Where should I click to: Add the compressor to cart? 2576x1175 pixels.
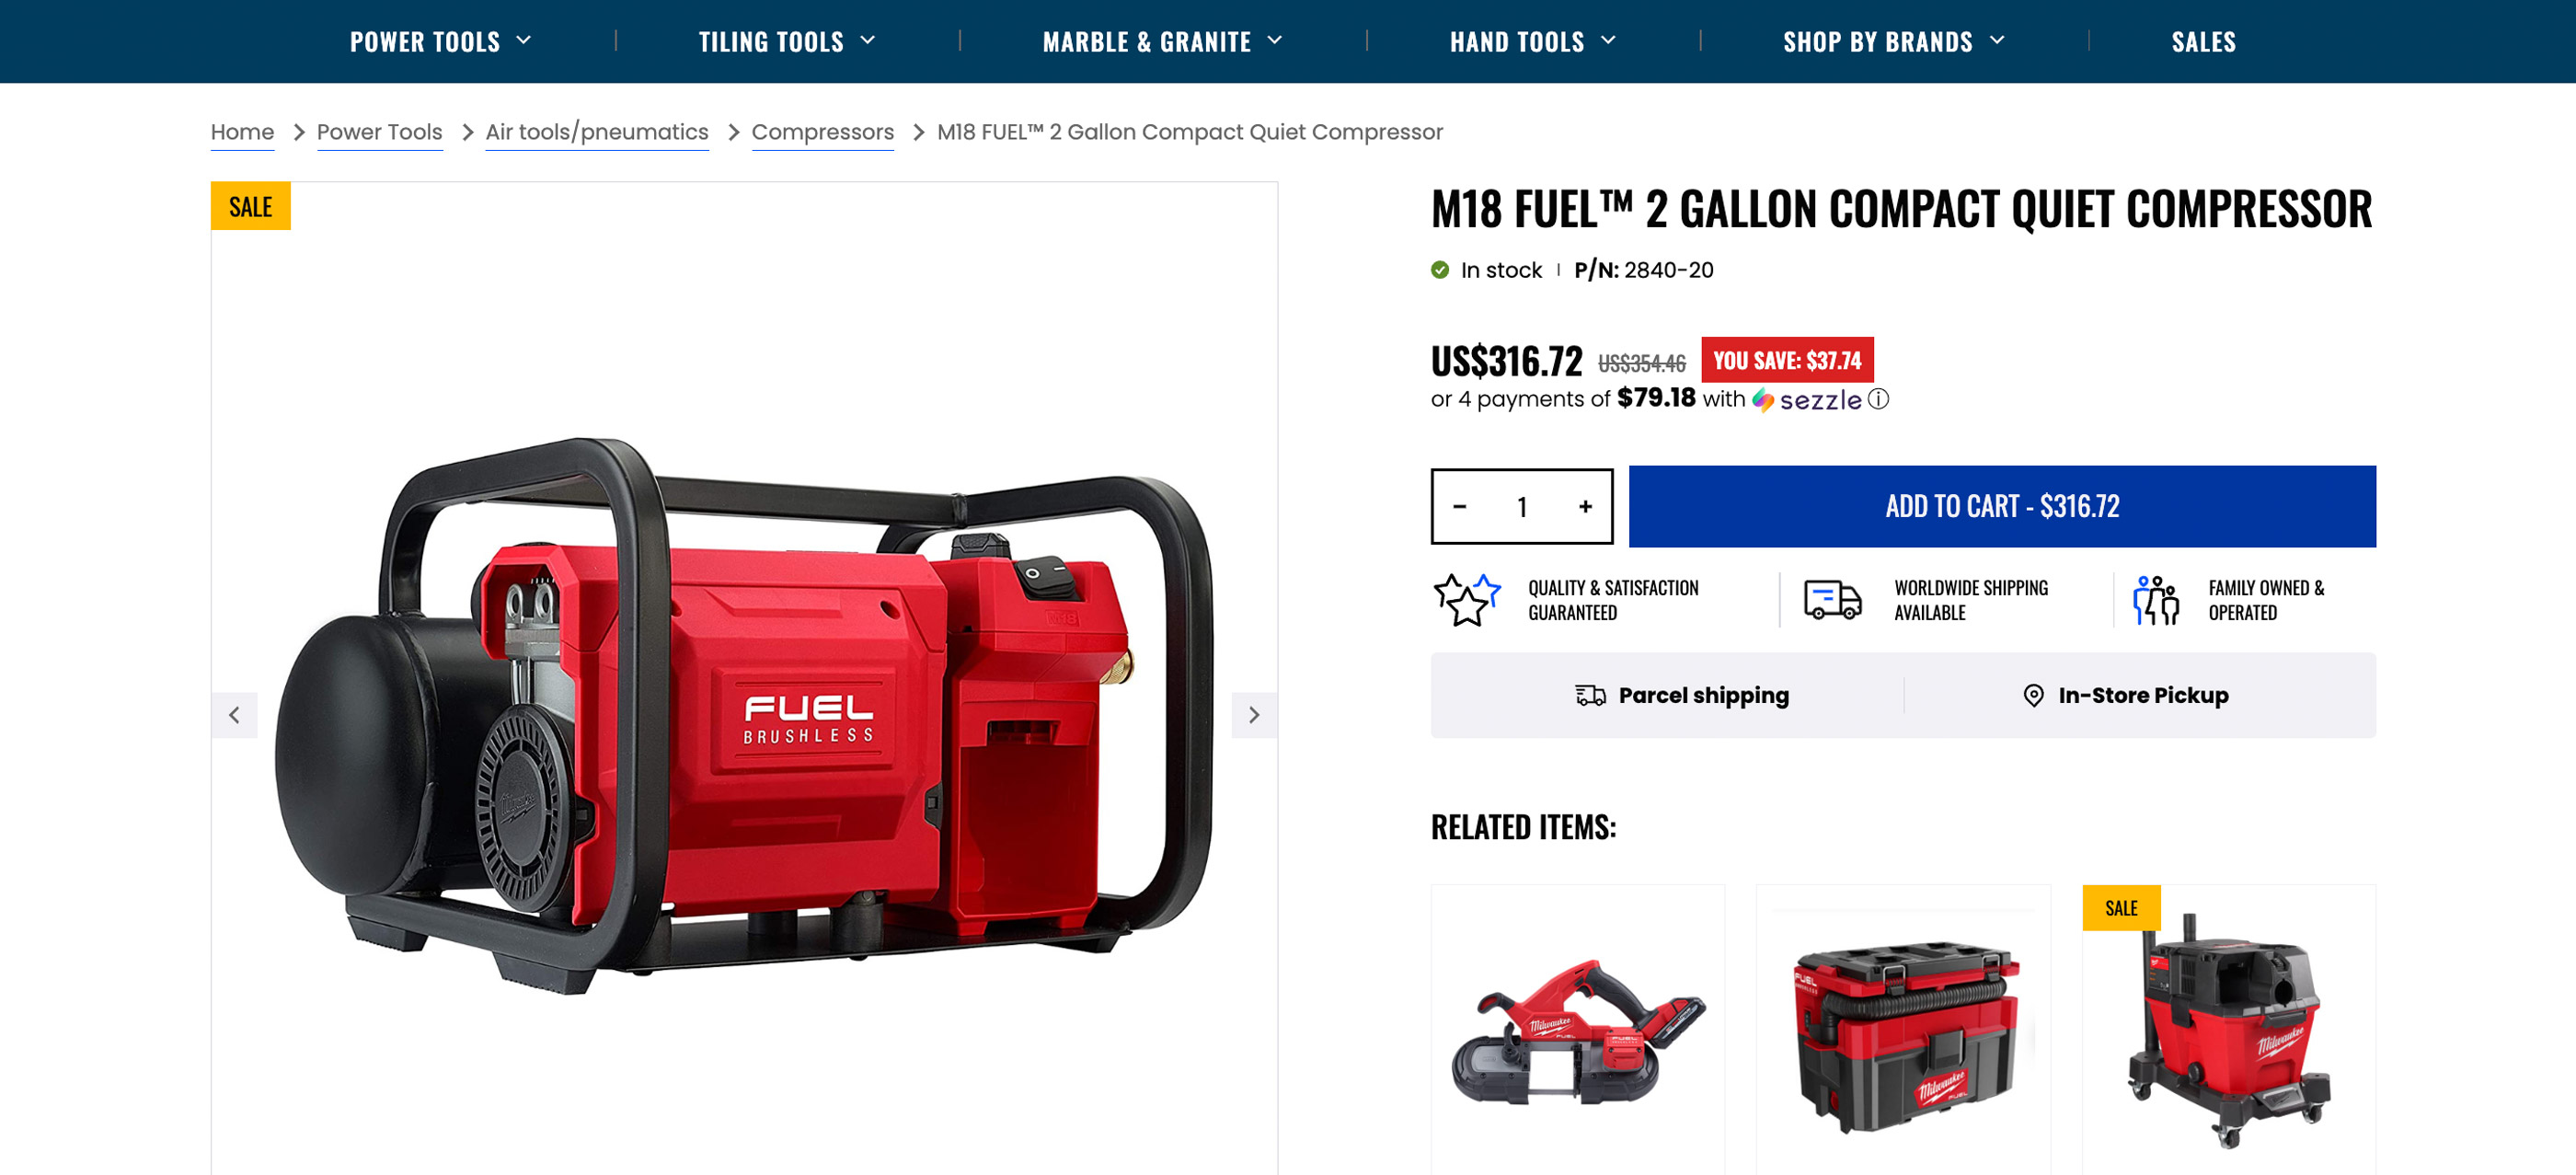2002,506
